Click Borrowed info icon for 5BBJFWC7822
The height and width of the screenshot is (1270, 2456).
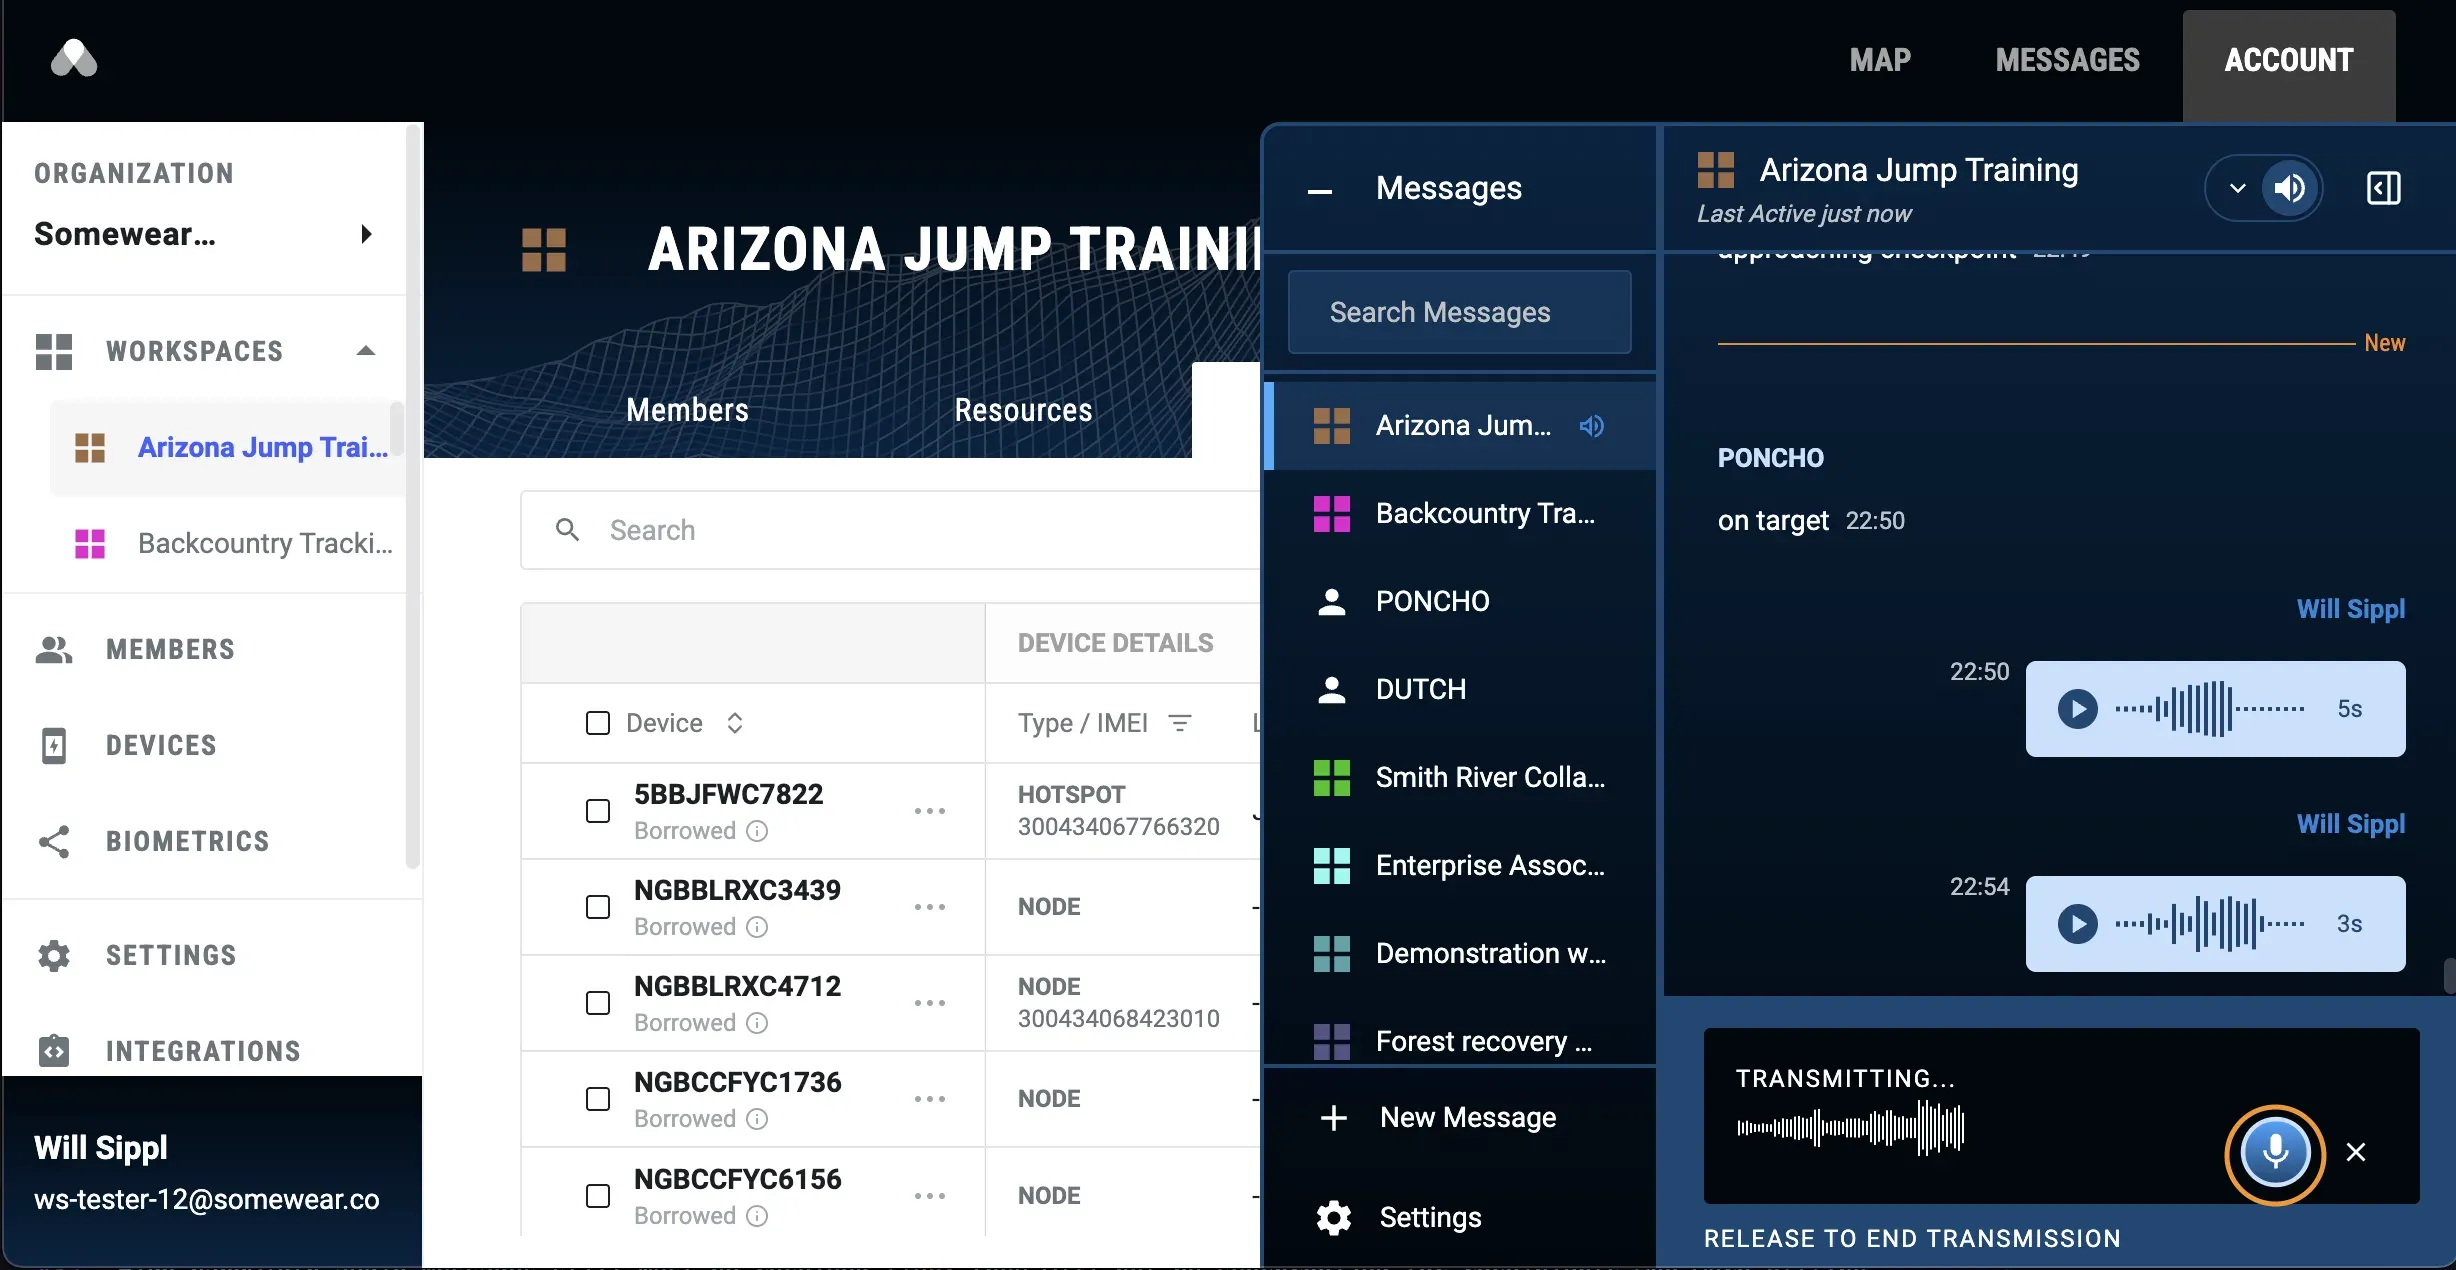coord(758,831)
